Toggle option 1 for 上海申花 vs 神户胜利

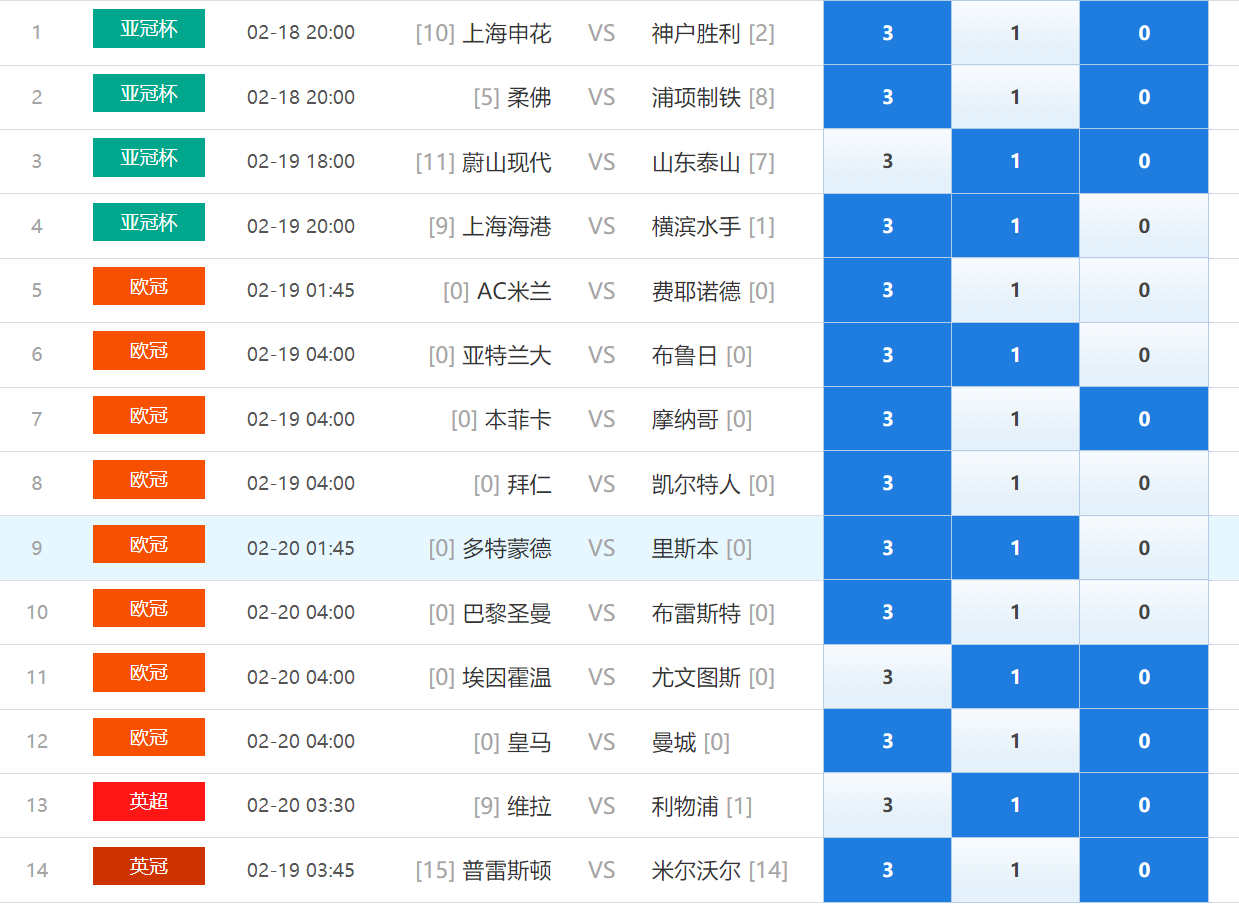point(1015,33)
